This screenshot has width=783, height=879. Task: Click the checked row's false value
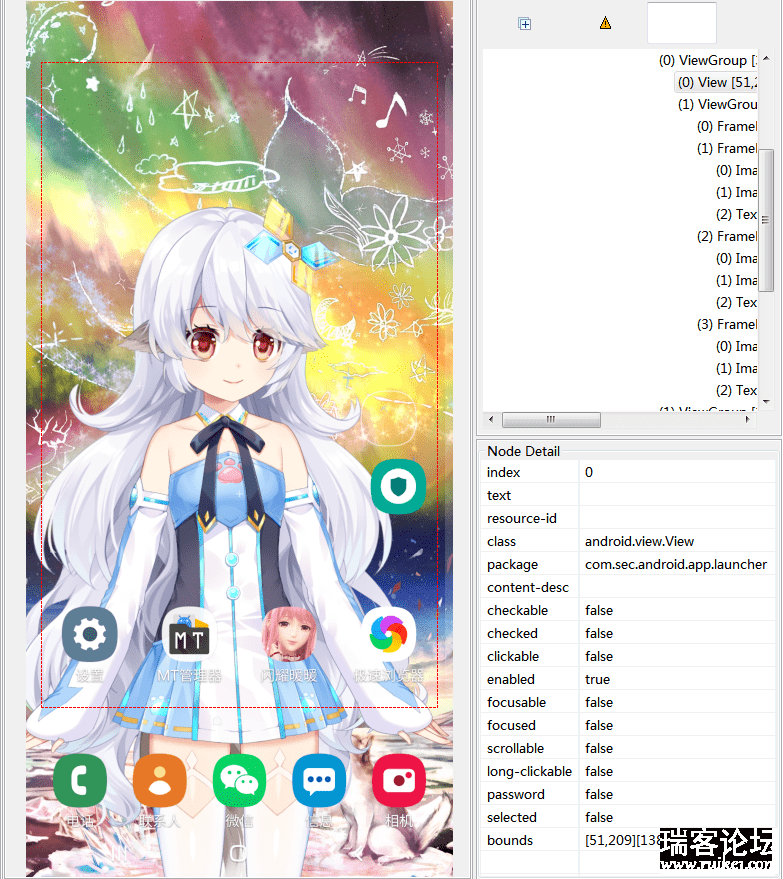point(599,633)
